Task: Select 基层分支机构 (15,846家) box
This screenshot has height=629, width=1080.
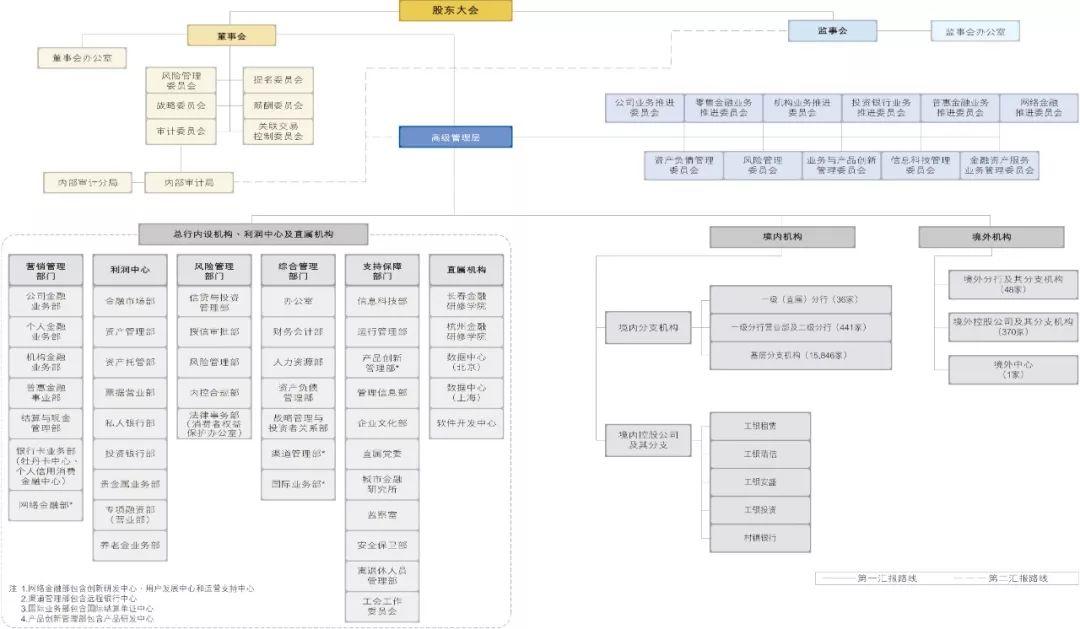Action: tap(787, 356)
